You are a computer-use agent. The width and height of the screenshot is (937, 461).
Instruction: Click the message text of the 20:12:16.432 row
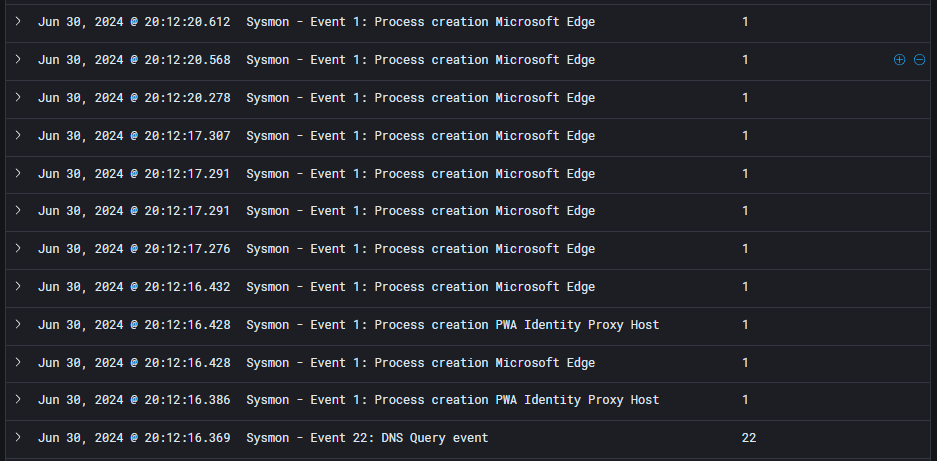pyautogui.click(x=420, y=287)
